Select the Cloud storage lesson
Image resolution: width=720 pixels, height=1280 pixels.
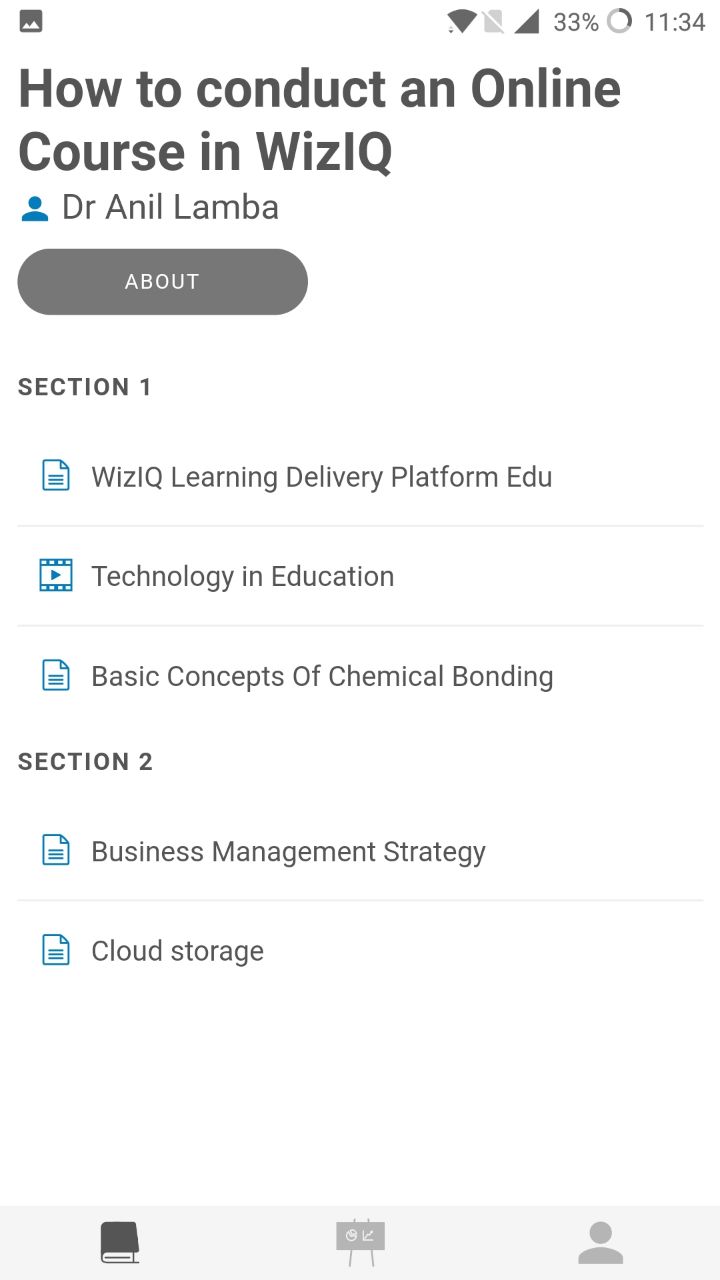[x=177, y=949]
